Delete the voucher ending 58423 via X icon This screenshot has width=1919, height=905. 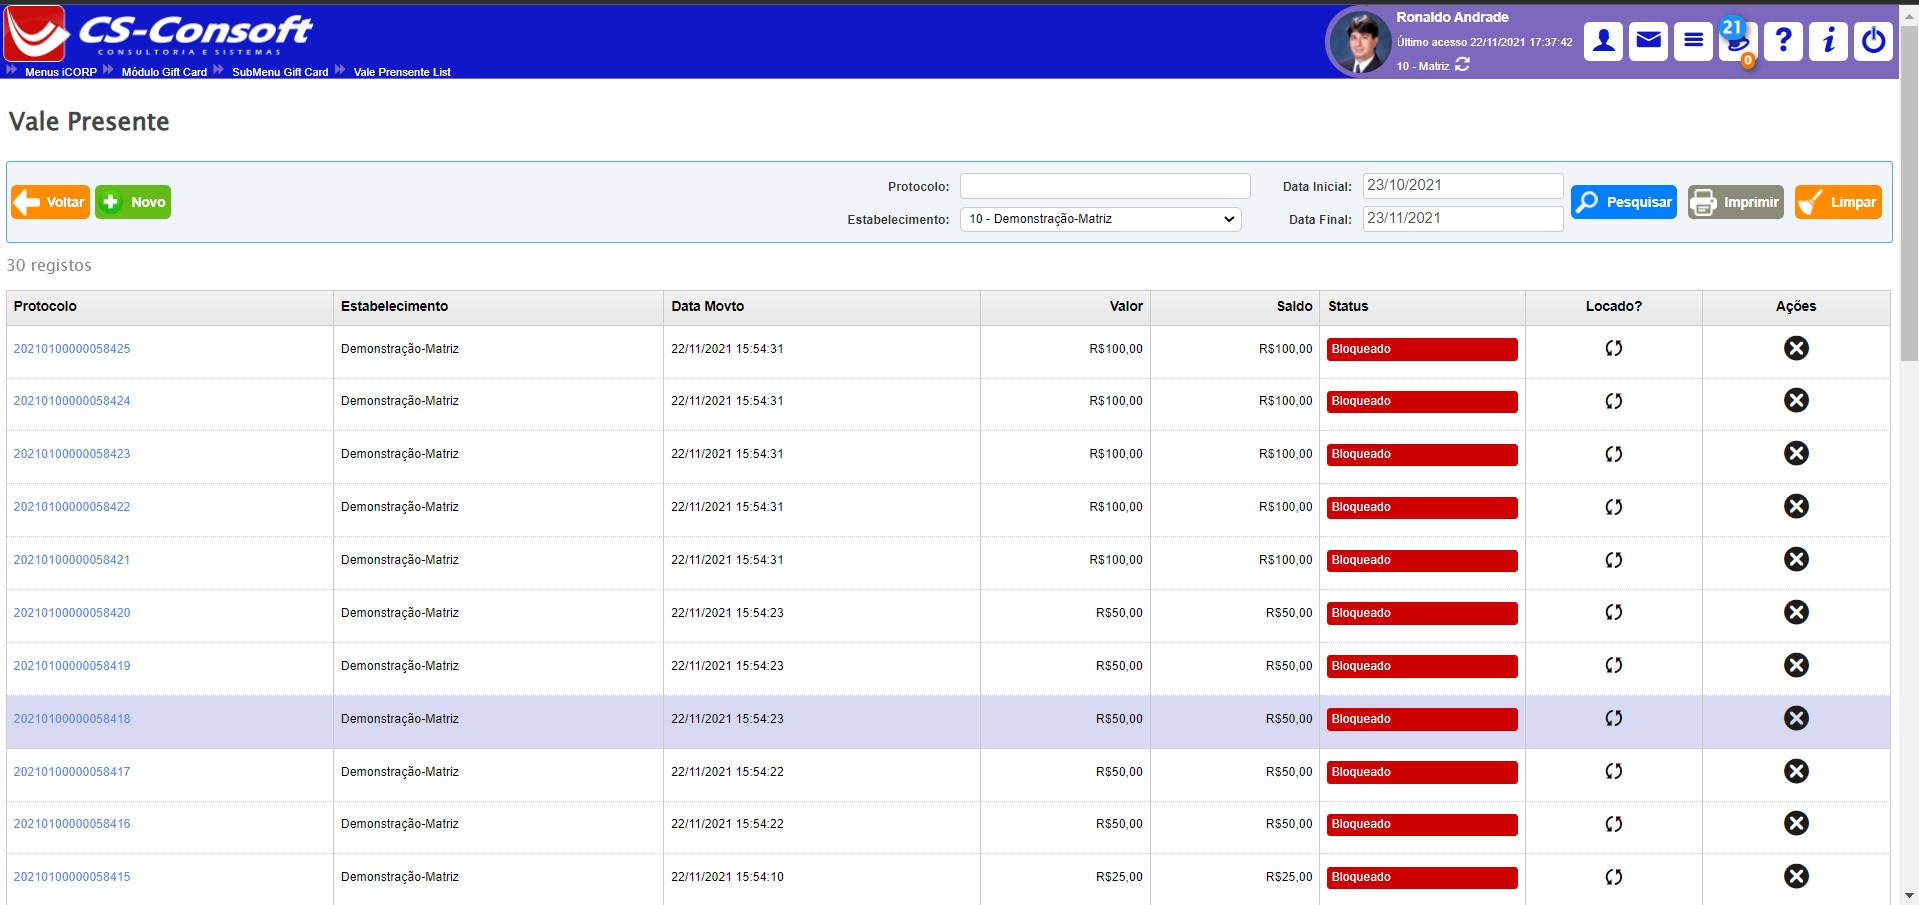click(x=1796, y=454)
